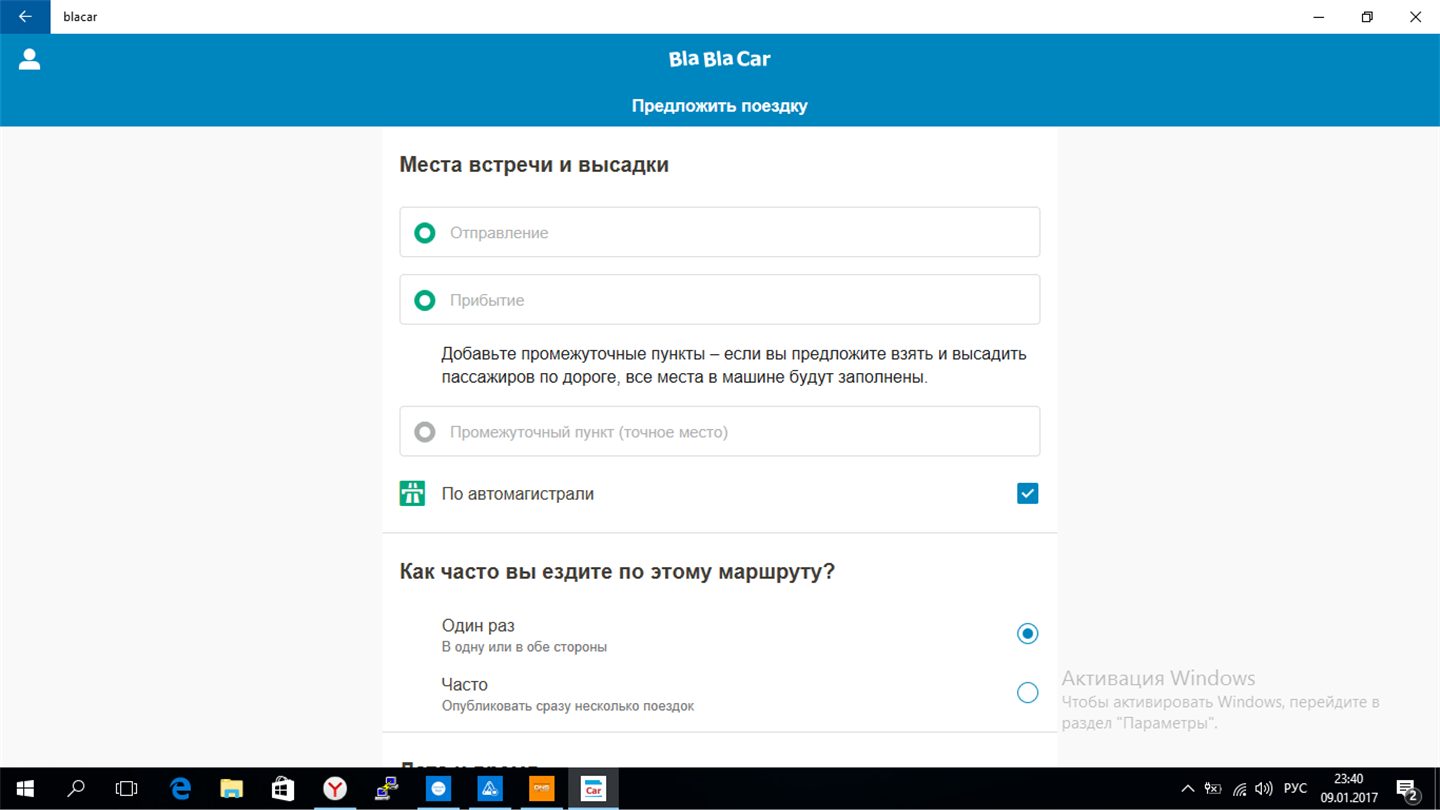
Task: Click the battery status tray icon
Action: pos(1214,789)
